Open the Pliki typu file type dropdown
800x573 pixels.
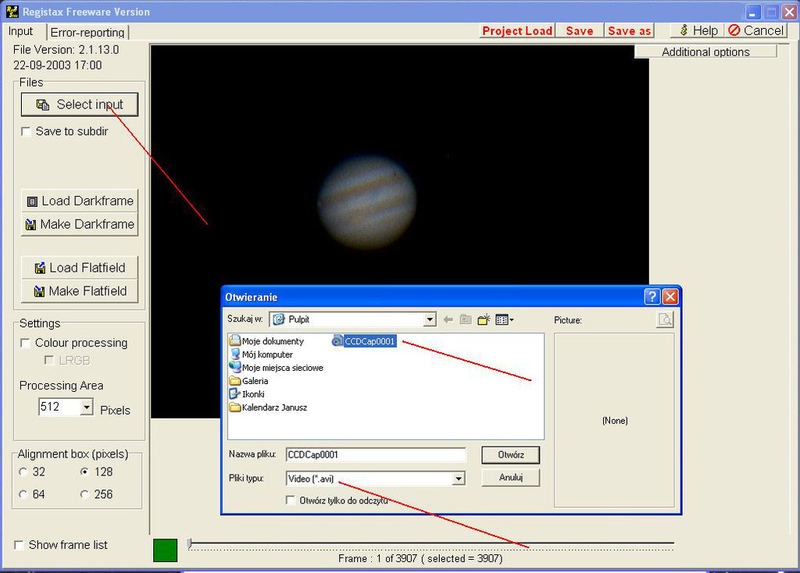coord(458,479)
